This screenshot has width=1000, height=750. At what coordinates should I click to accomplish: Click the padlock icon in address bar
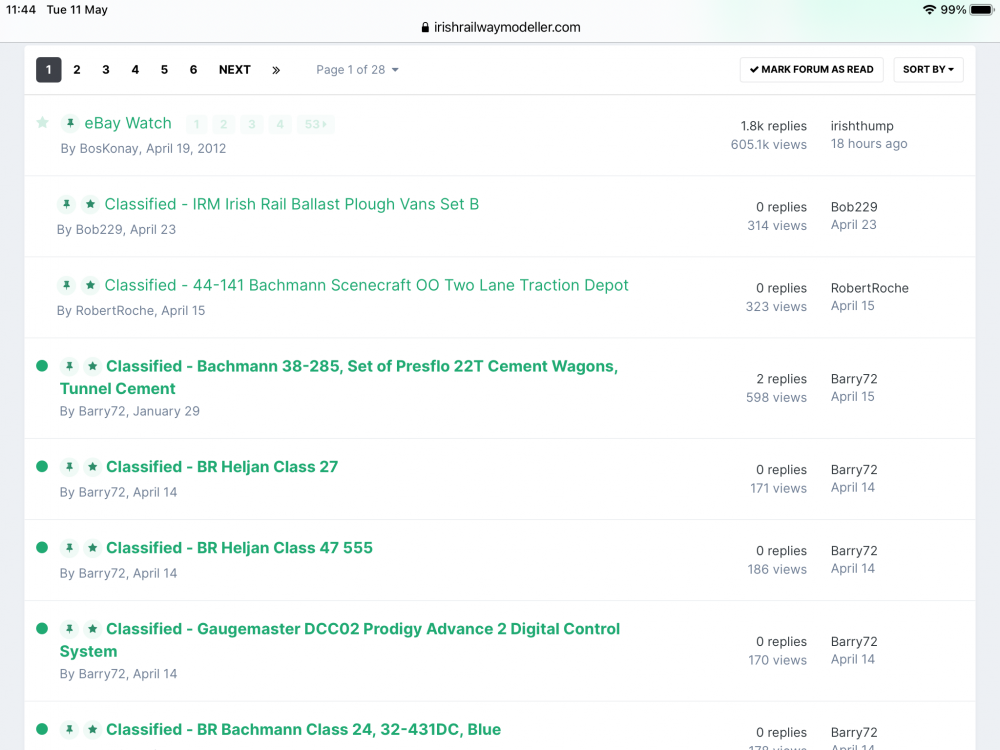point(426,28)
